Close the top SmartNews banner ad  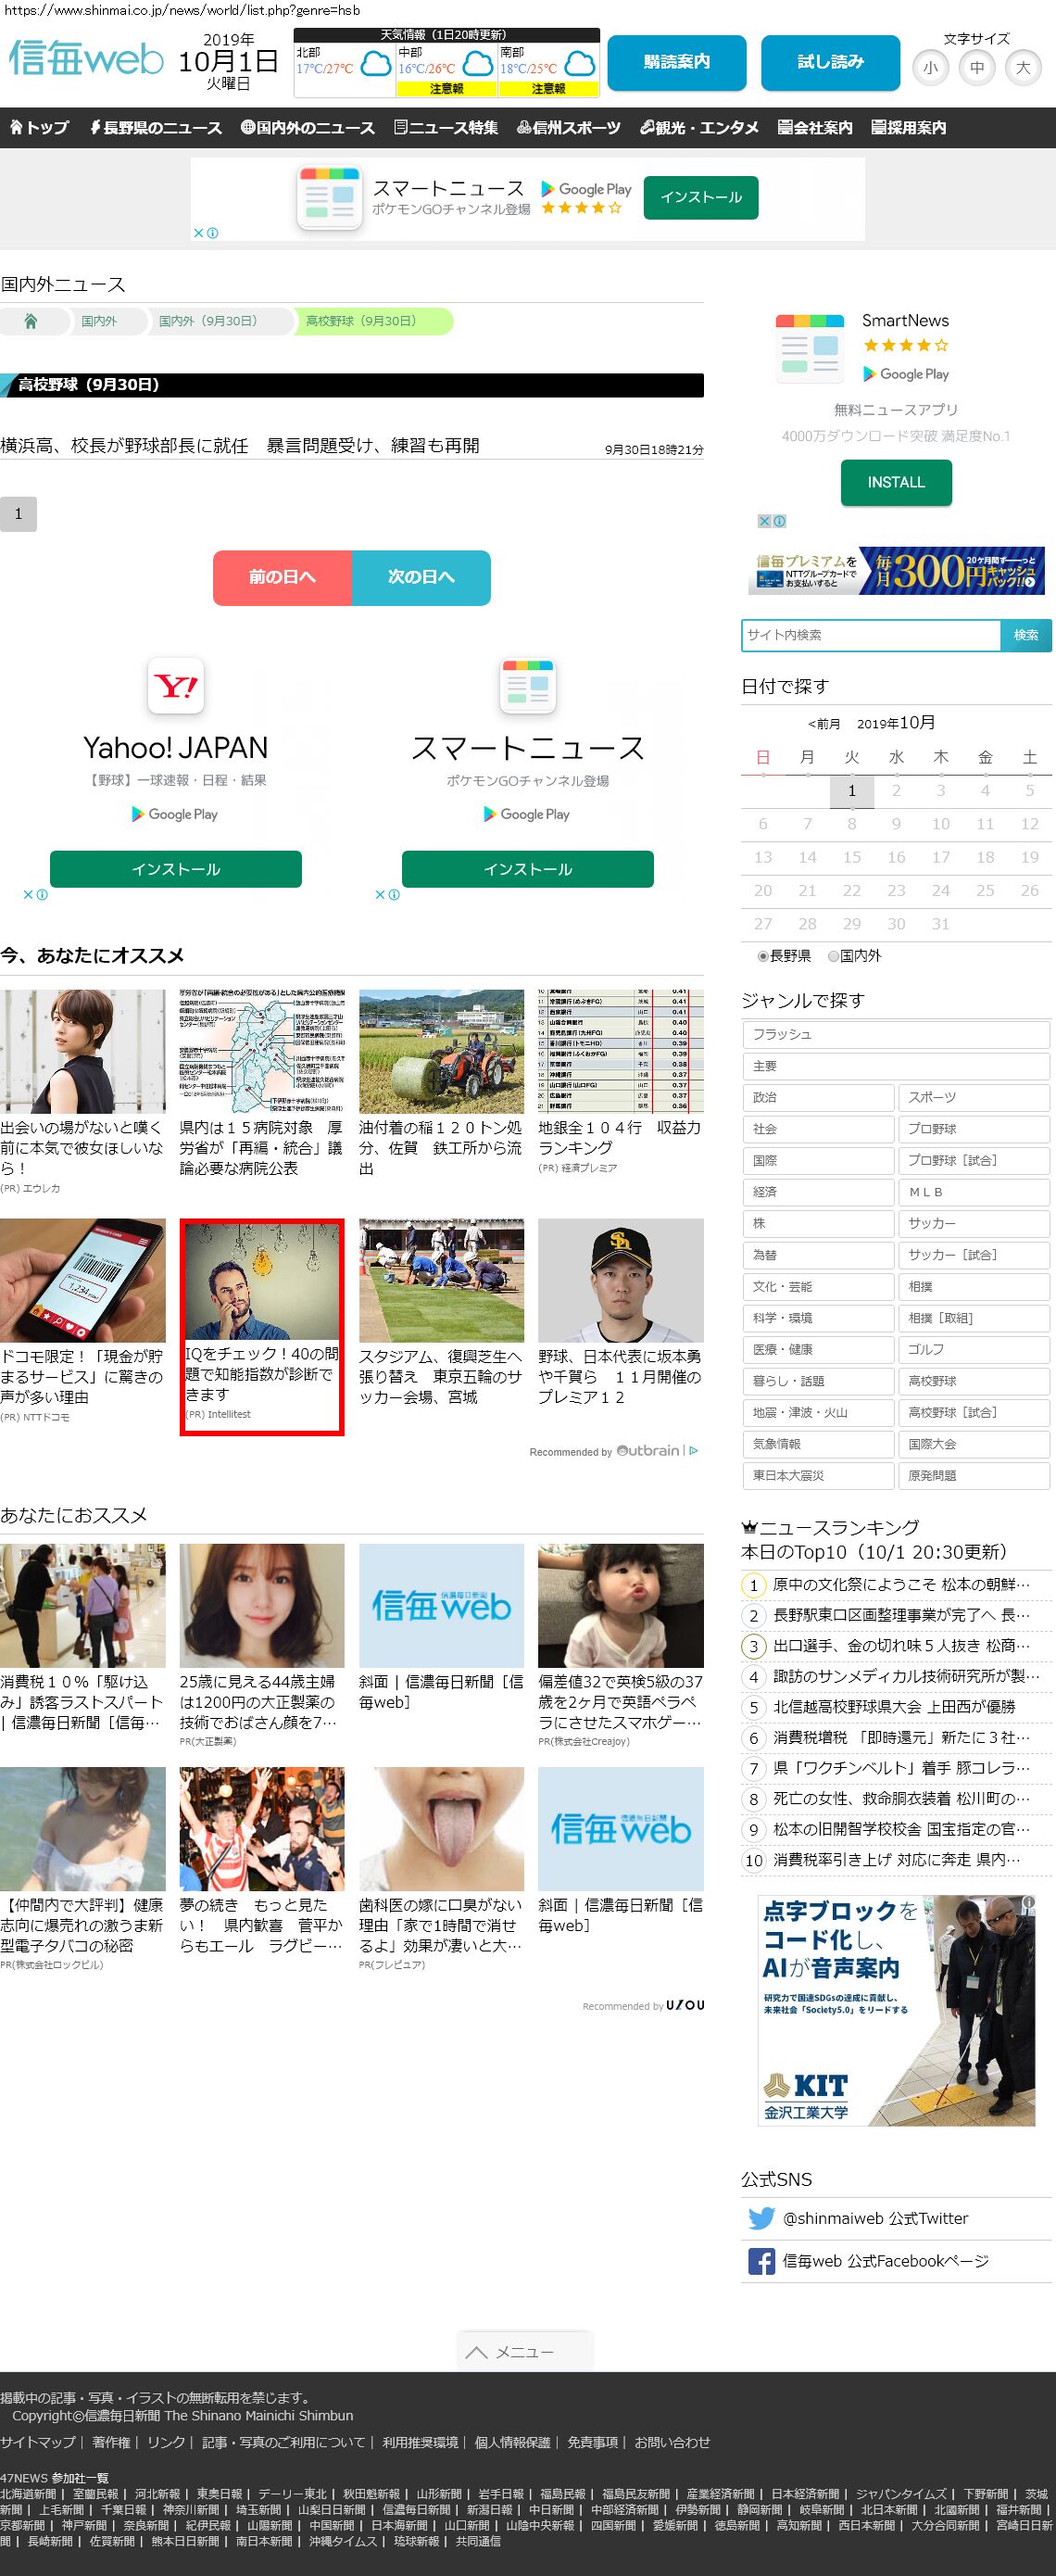coord(199,233)
